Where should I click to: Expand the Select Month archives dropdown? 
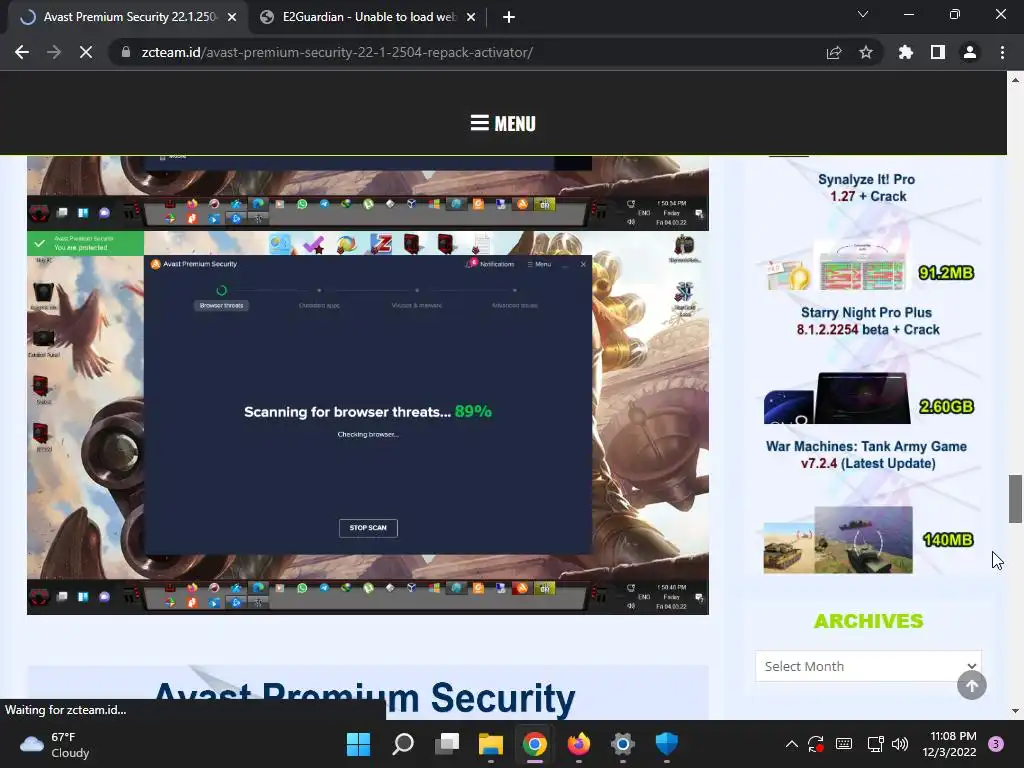point(868,666)
